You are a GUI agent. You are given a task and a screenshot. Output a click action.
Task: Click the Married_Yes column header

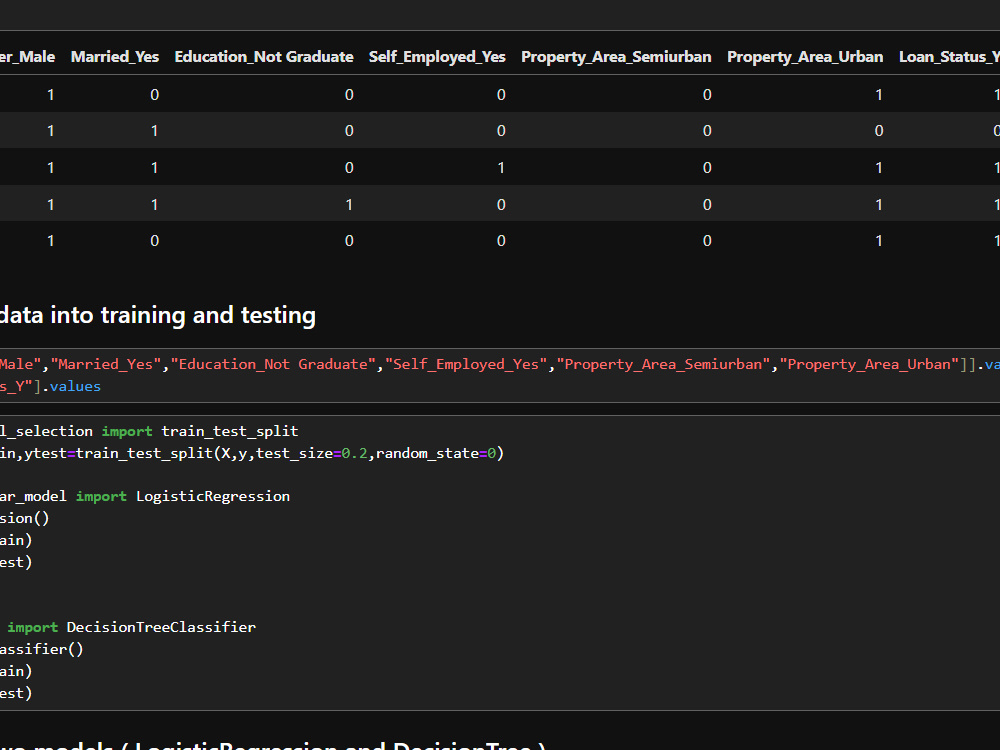[115, 57]
